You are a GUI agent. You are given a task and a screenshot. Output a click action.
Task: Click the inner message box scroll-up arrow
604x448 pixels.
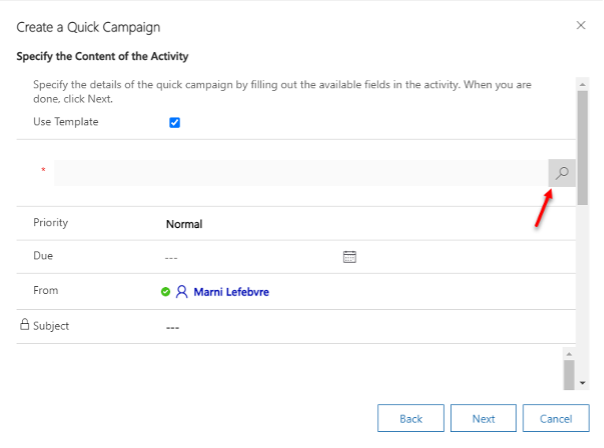(568, 353)
